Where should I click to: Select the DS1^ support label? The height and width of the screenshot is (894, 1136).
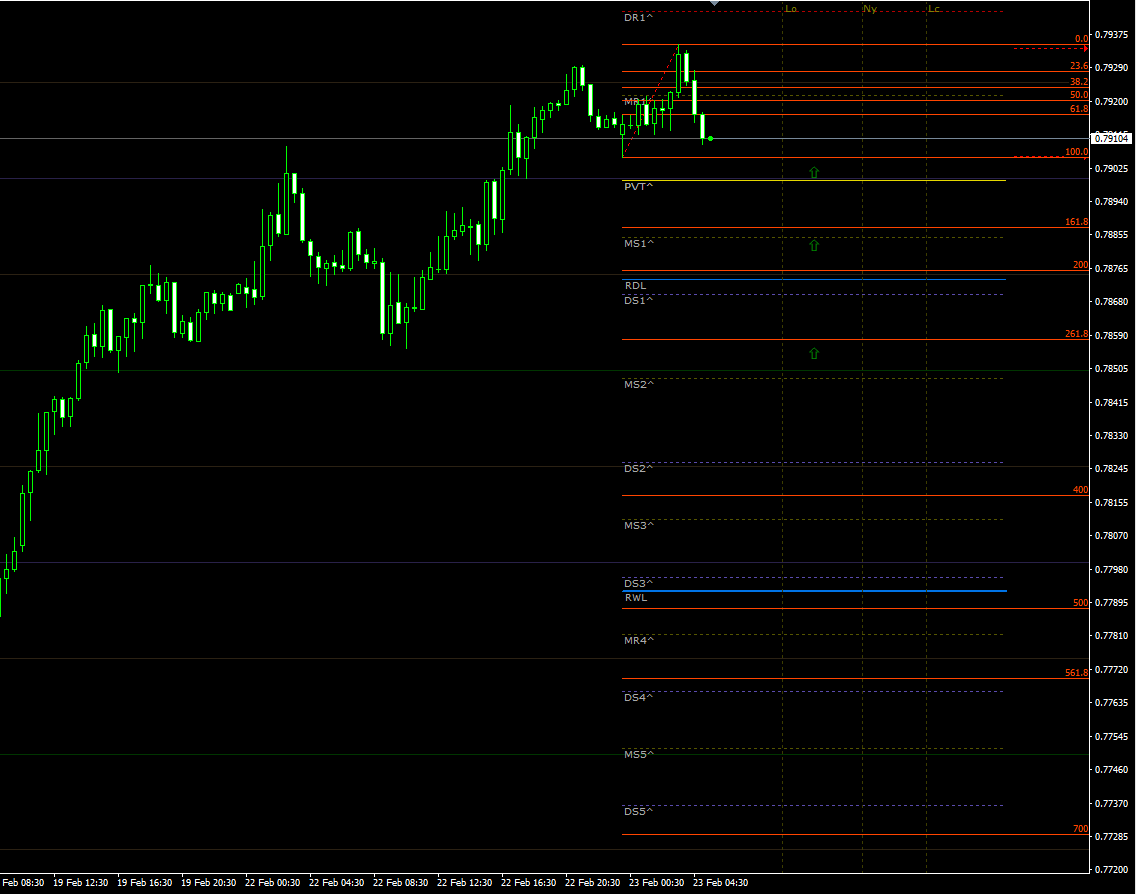click(x=638, y=300)
